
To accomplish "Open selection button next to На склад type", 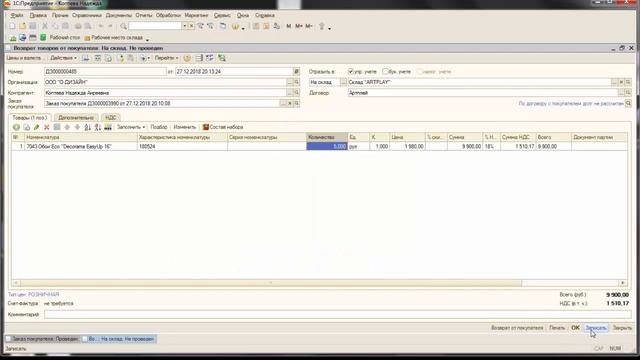I will (x=343, y=82).
